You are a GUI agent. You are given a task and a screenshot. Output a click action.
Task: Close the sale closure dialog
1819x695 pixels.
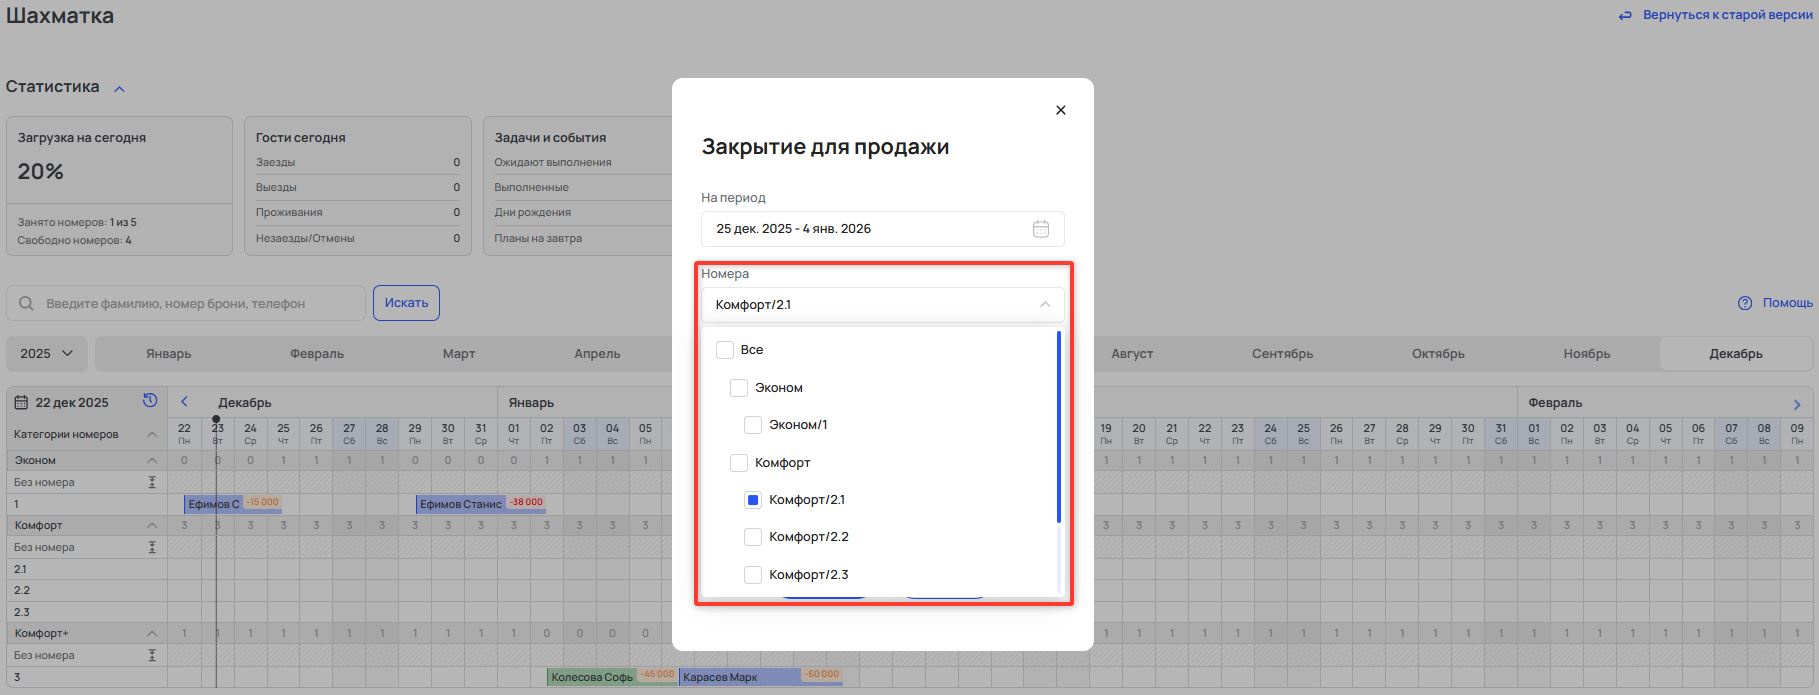[1060, 110]
